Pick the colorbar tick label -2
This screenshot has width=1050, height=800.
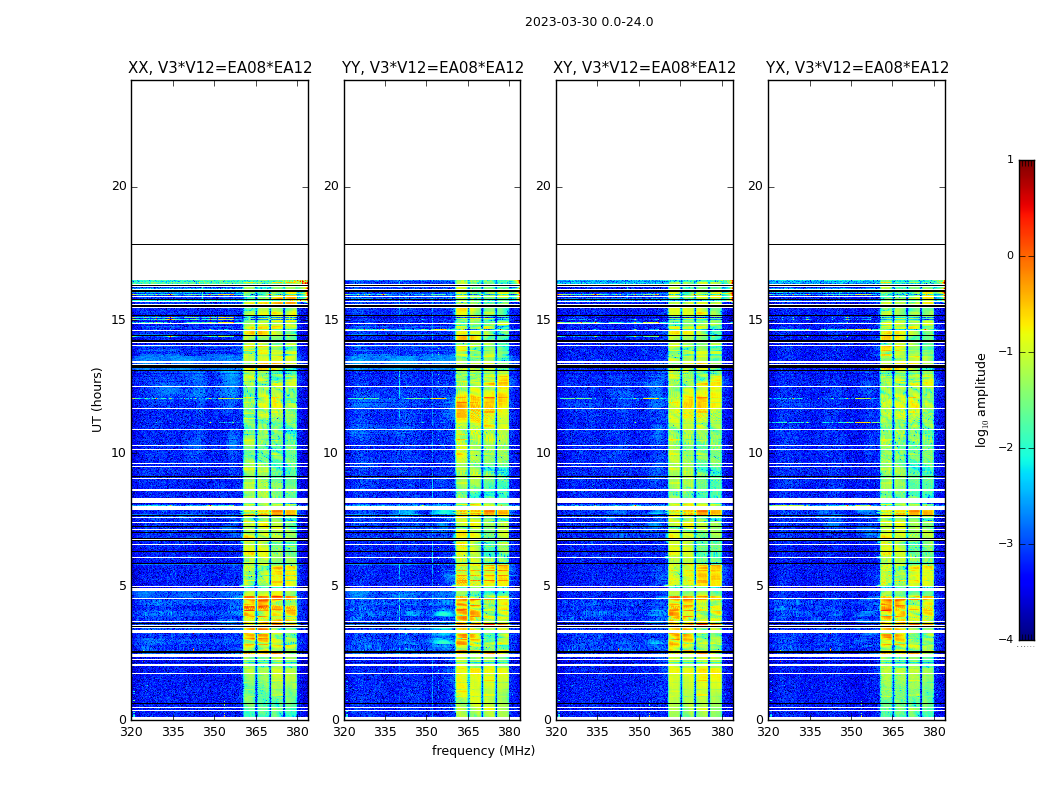tap(1008, 448)
